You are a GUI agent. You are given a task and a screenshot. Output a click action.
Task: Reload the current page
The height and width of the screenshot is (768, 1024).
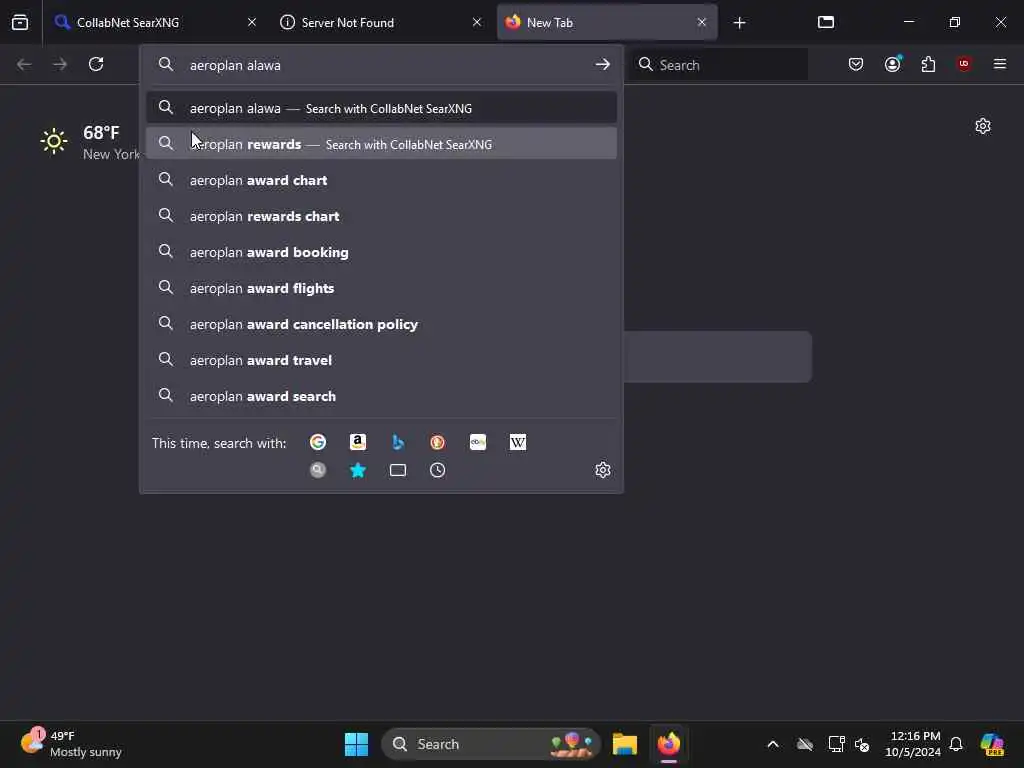pos(96,64)
